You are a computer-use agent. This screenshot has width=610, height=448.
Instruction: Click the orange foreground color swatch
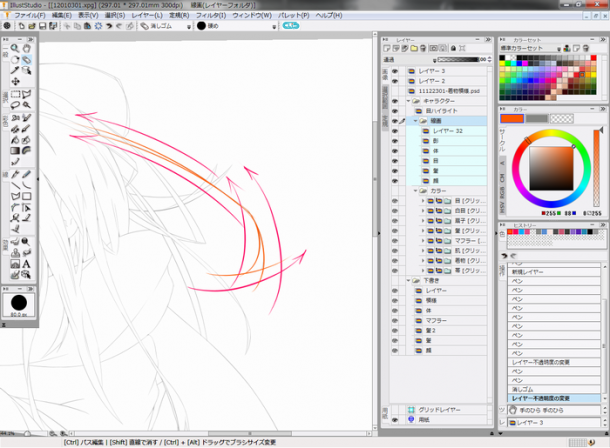[512, 119]
